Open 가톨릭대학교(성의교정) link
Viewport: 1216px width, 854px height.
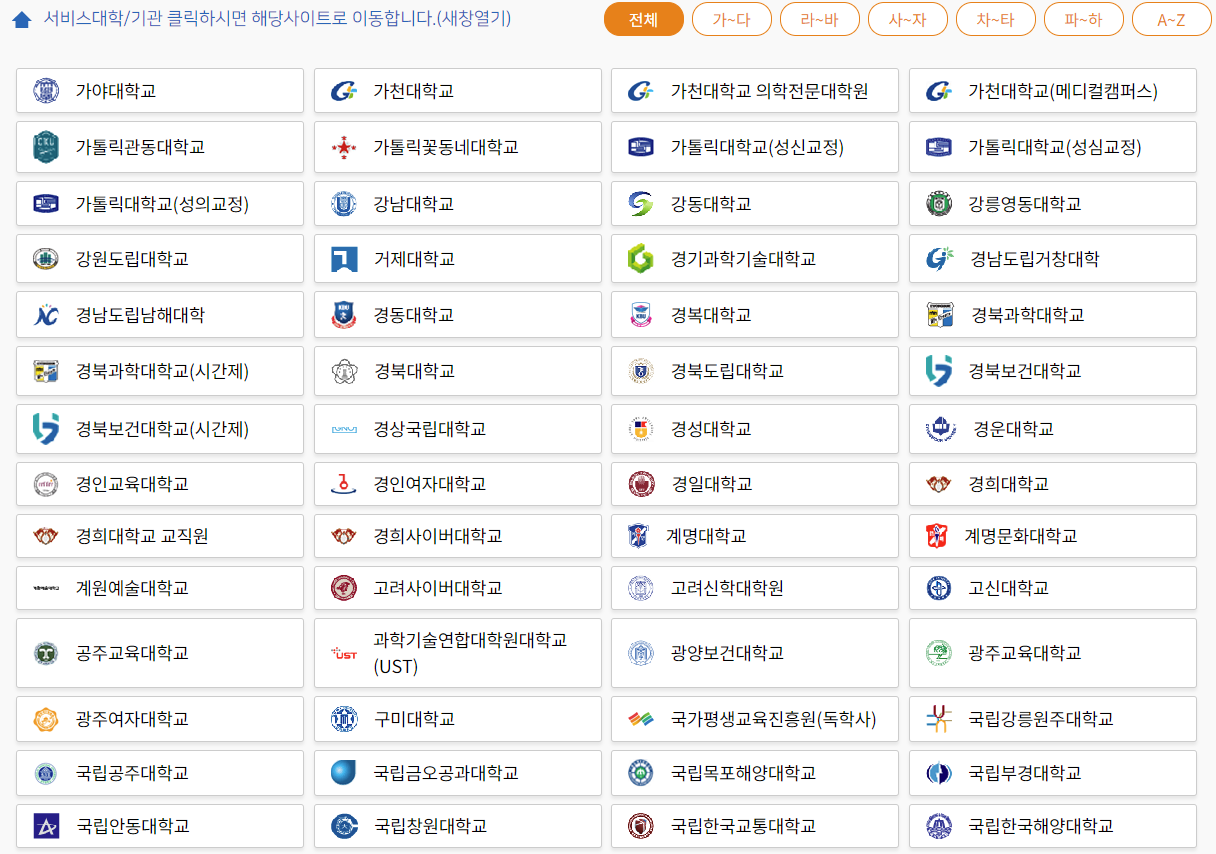click(160, 204)
